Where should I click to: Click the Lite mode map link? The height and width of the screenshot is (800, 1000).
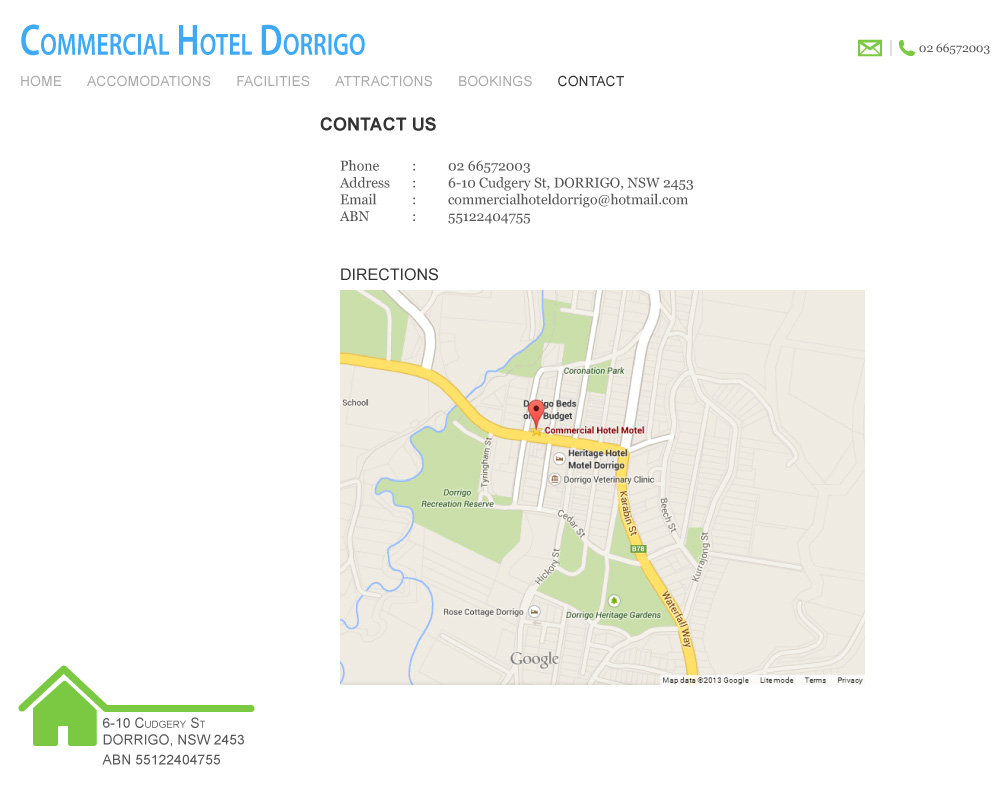[776, 680]
